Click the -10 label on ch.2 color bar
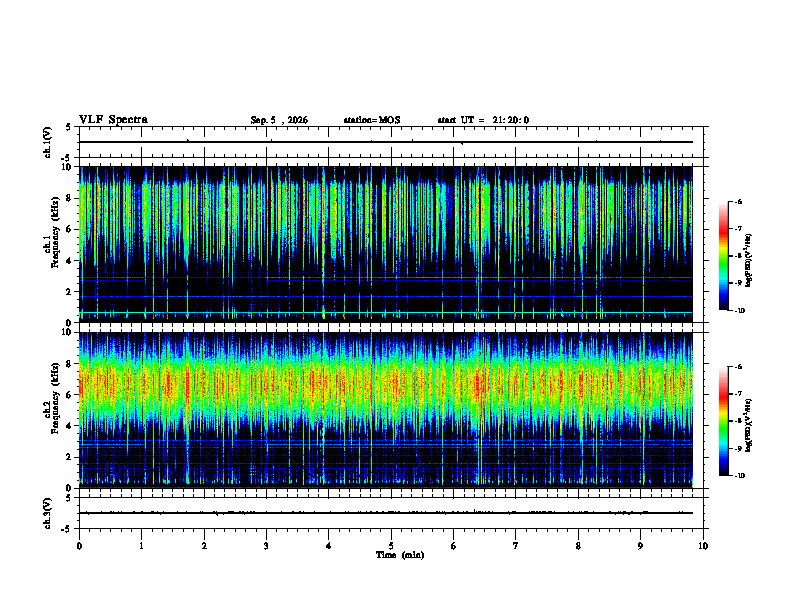The width and height of the screenshot is (792, 612). pos(740,476)
